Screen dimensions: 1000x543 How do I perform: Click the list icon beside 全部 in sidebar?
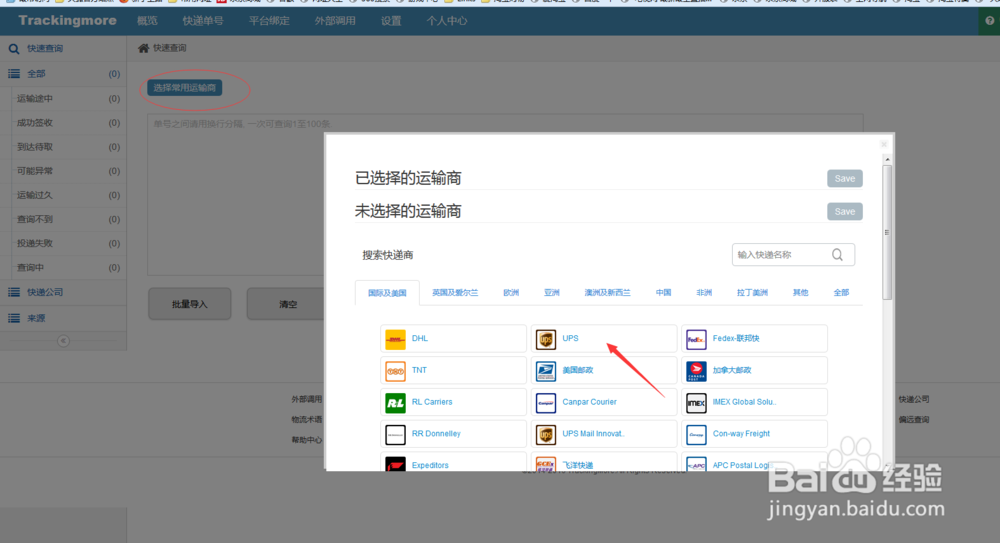14,74
